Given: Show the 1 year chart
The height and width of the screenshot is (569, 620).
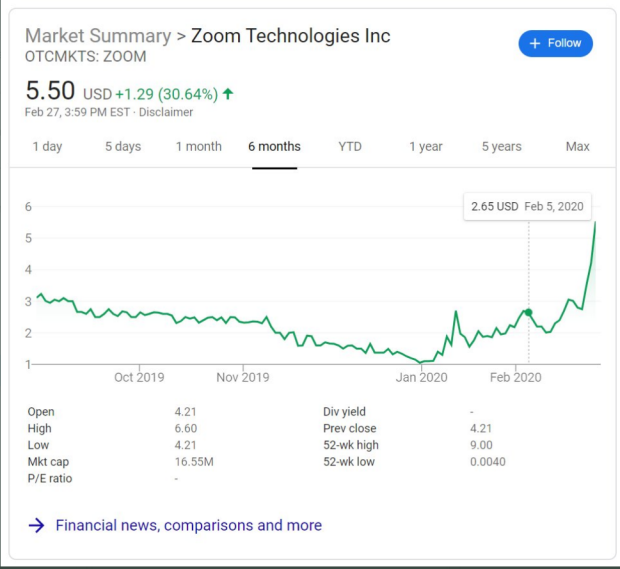Looking at the screenshot, I should point(426,146).
